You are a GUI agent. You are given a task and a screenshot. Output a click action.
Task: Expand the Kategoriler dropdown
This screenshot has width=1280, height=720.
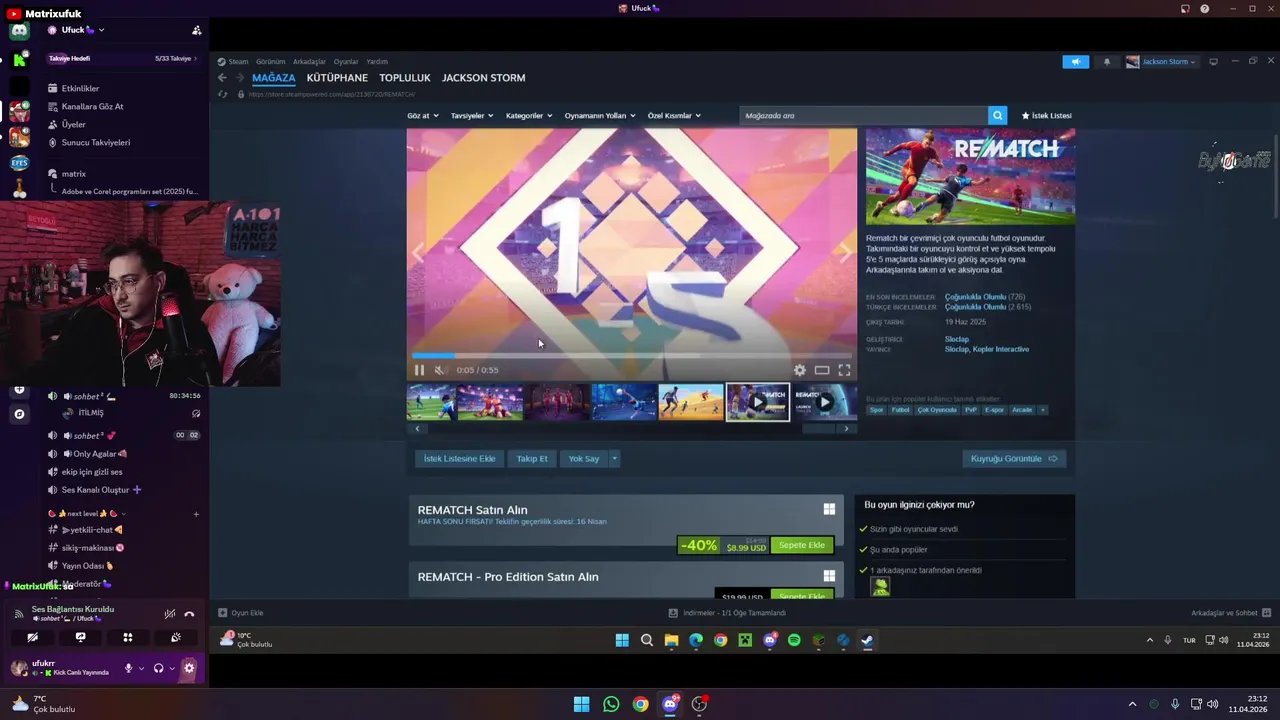click(529, 115)
